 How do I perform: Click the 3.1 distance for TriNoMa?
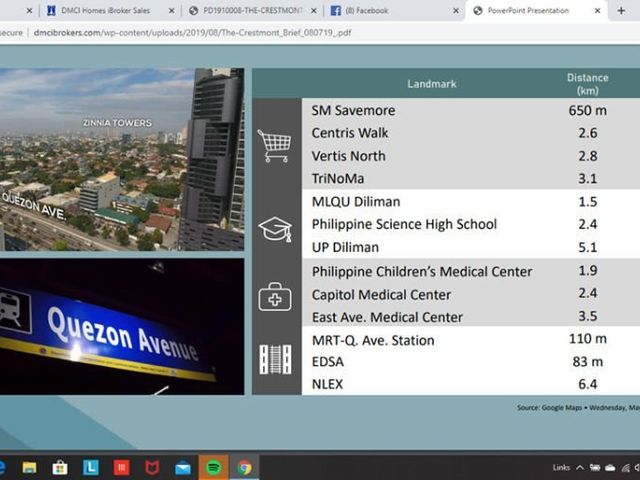click(587, 179)
